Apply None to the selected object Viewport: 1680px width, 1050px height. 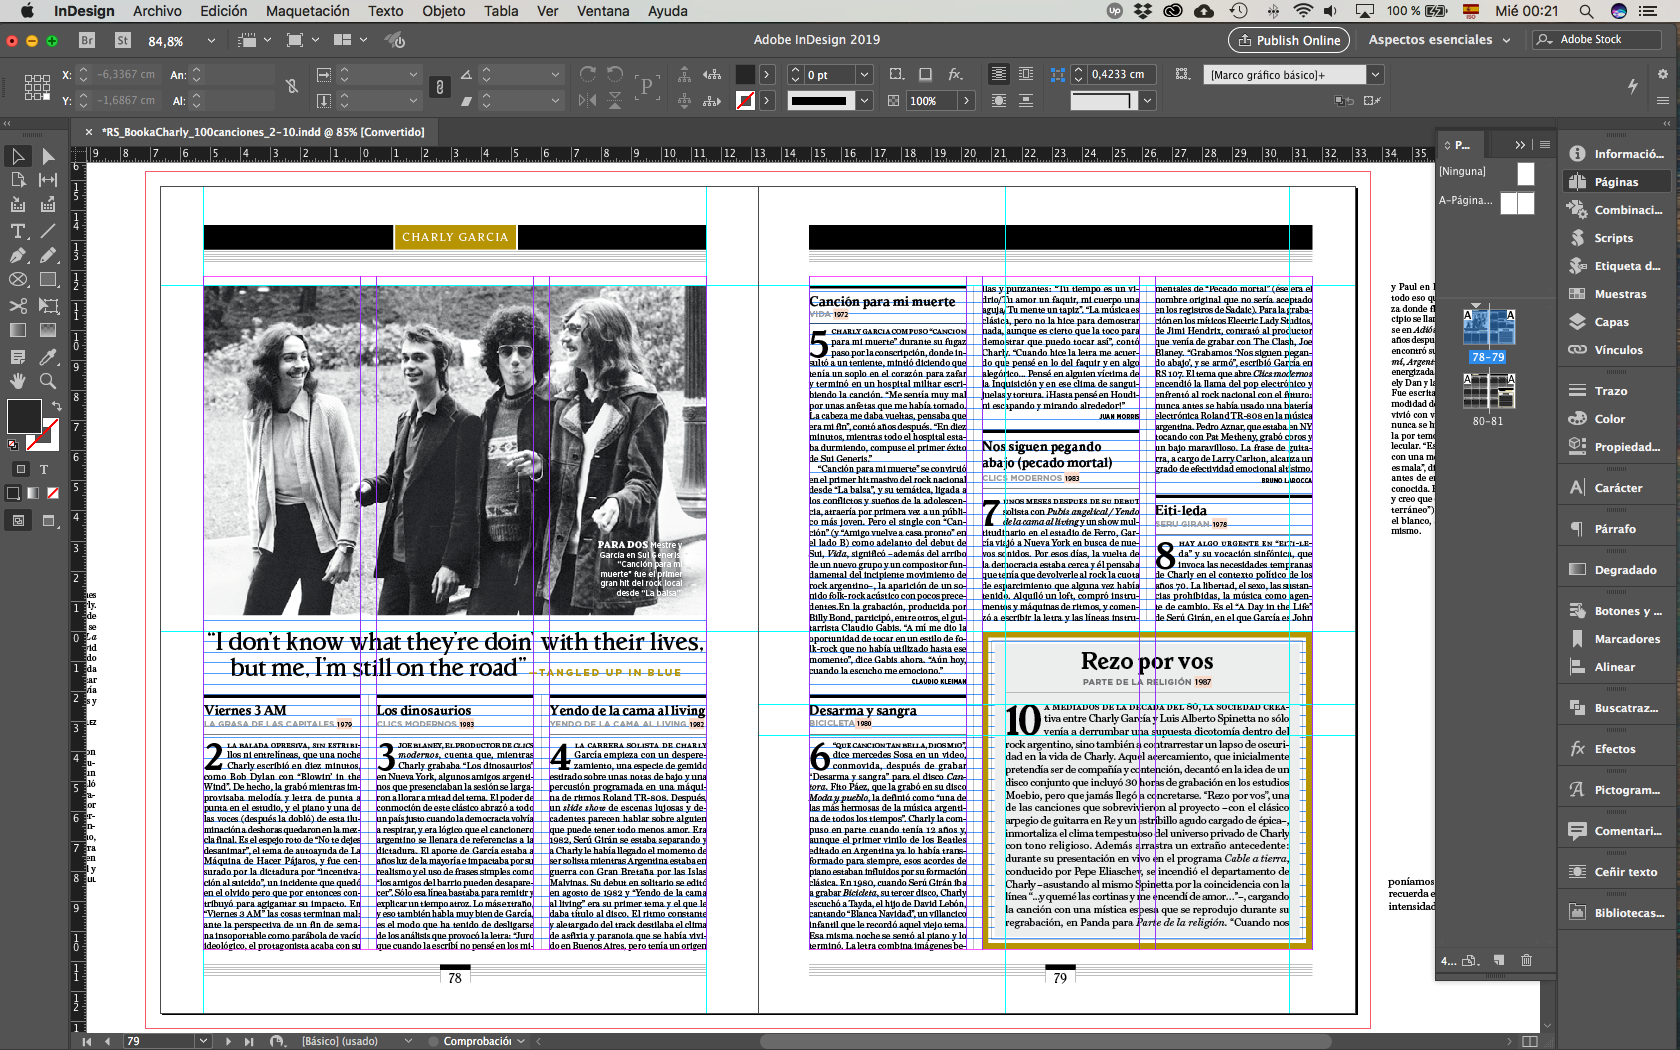[x=53, y=493]
